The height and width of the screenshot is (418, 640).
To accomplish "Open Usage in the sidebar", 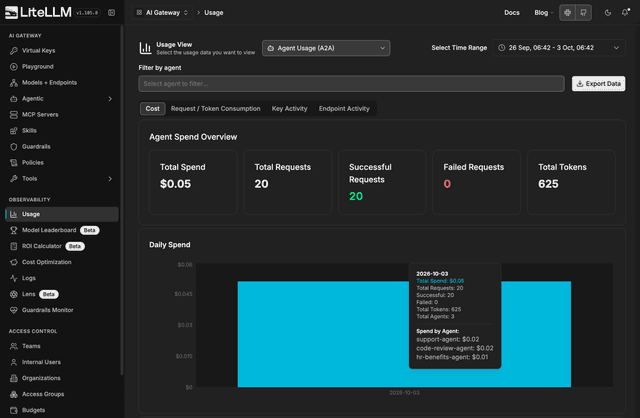I will pyautogui.click(x=62, y=214).
